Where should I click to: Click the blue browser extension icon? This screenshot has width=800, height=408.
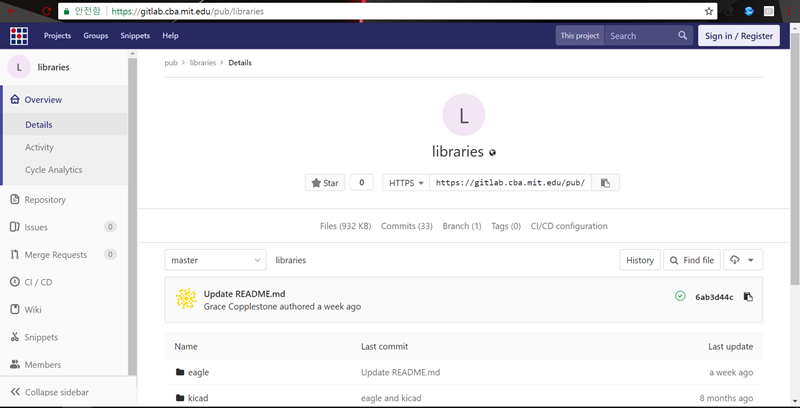(749, 11)
